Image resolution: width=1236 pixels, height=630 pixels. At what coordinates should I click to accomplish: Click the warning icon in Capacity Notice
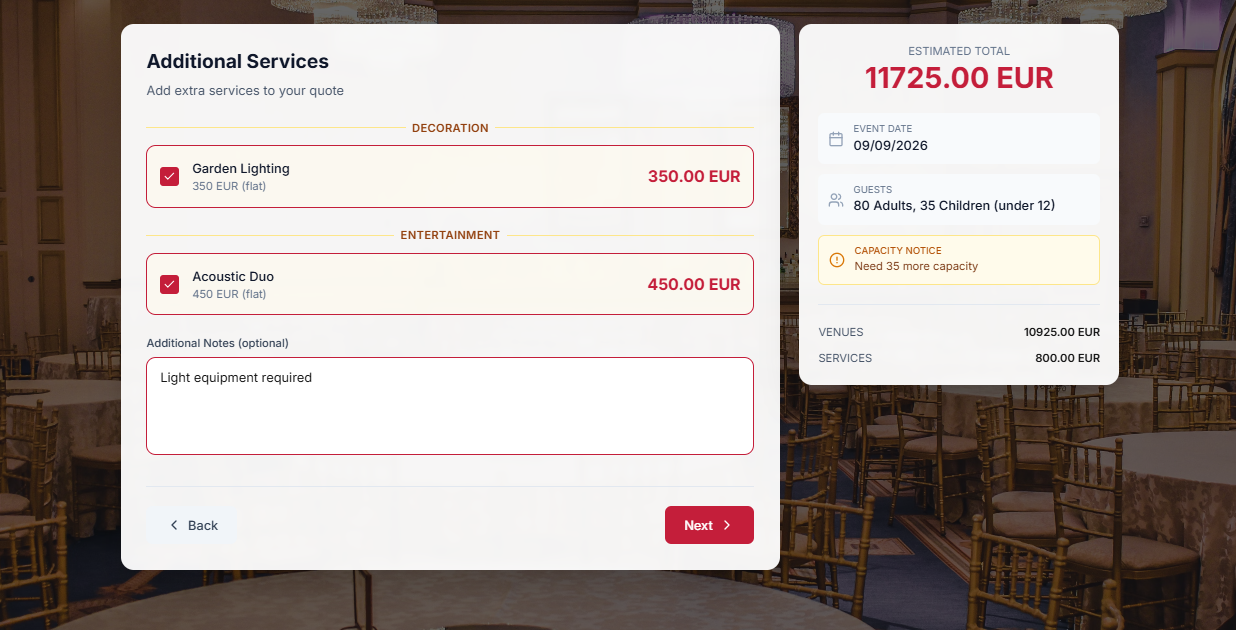tap(837, 260)
